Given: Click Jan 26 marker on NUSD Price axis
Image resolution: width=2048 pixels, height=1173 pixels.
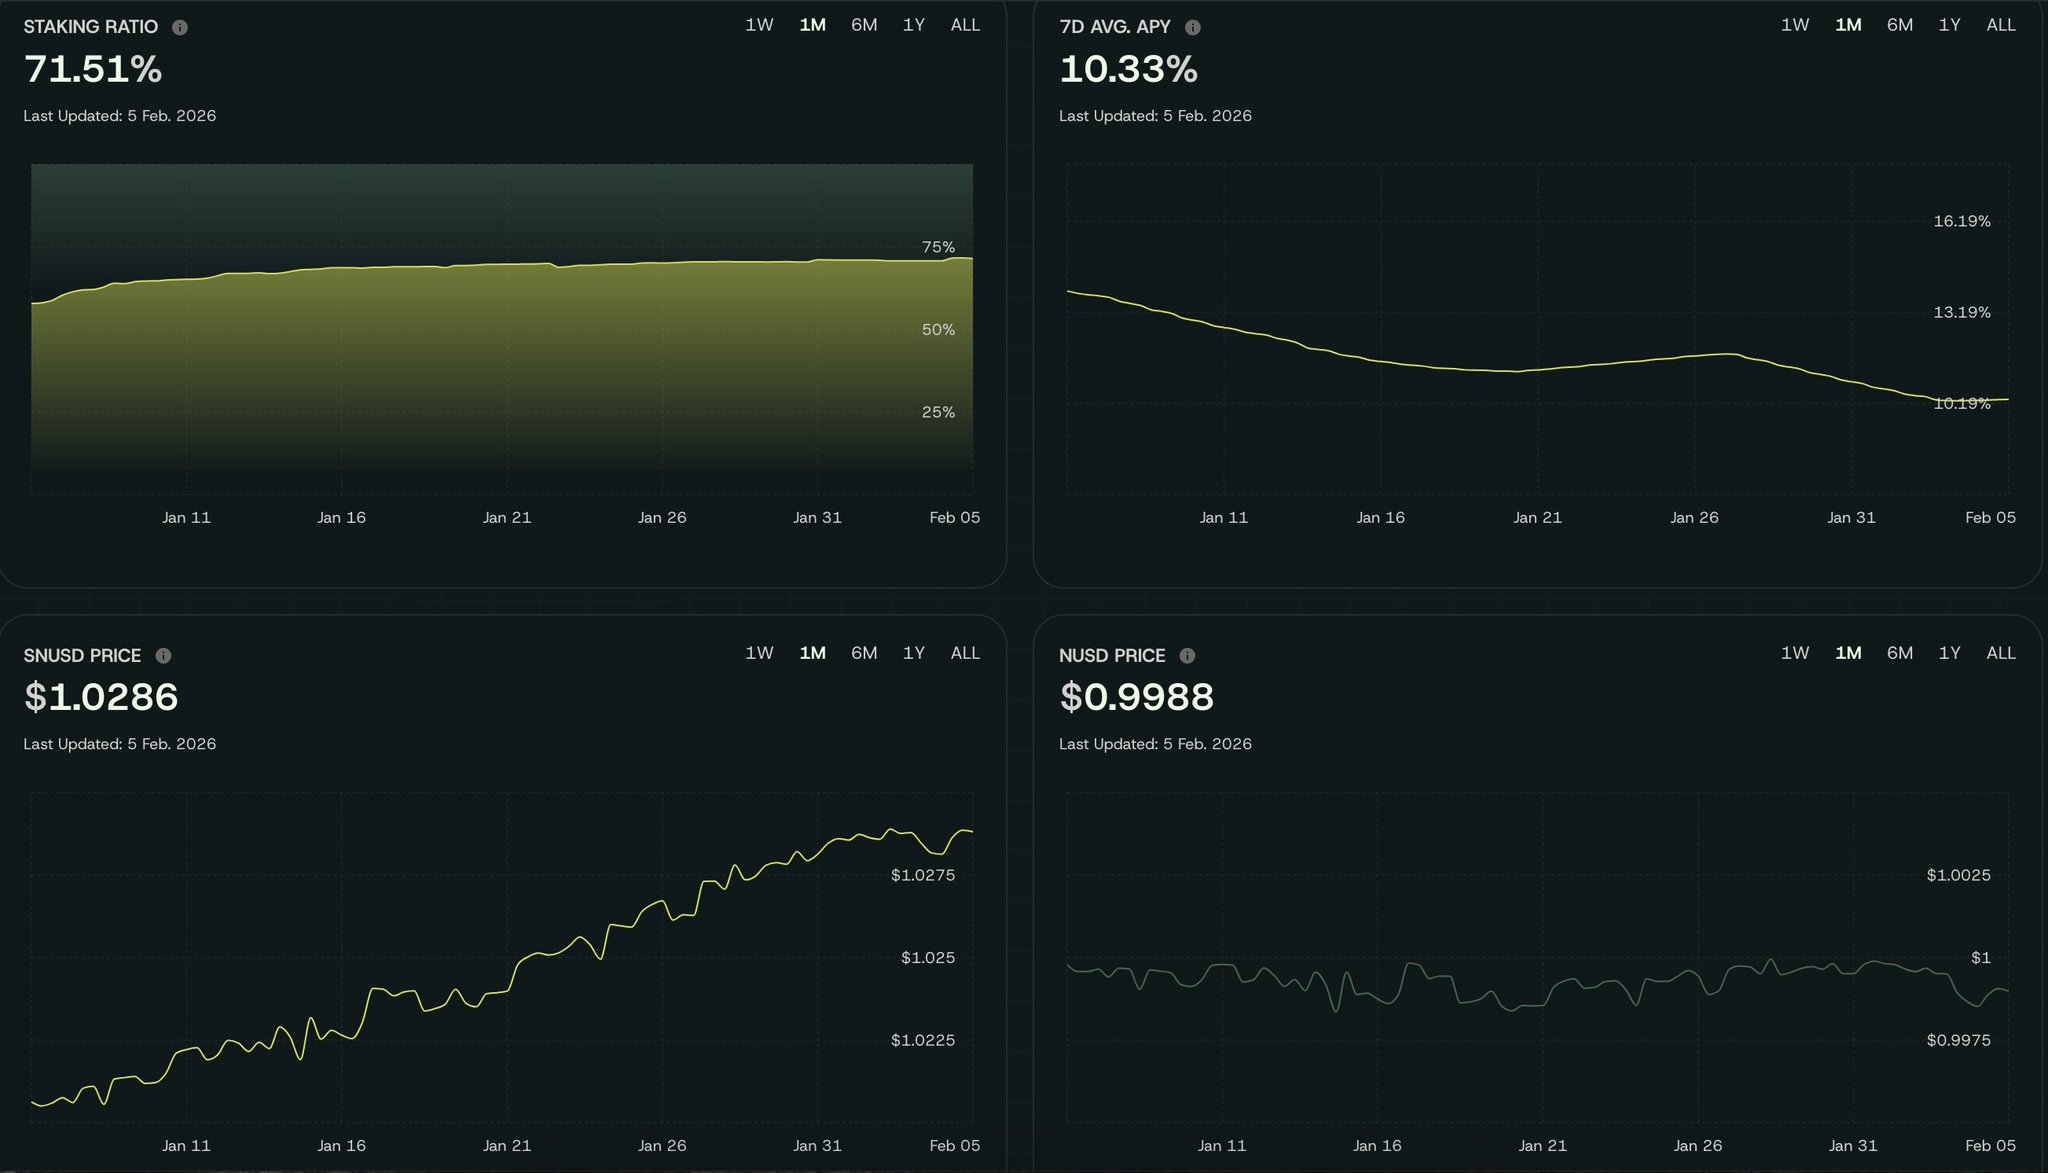Looking at the screenshot, I should [x=1698, y=1145].
